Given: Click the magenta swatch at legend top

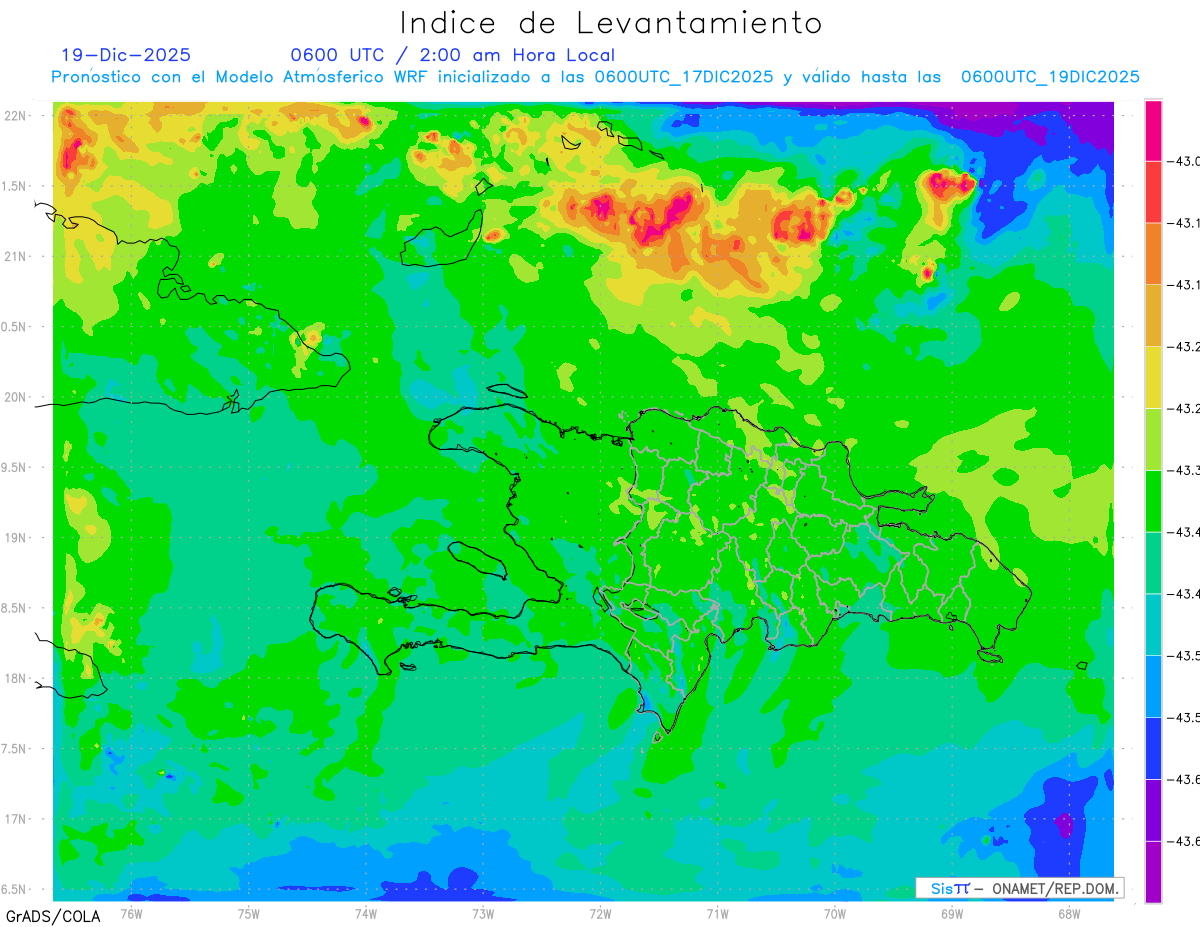Looking at the screenshot, I should coord(1153,130).
